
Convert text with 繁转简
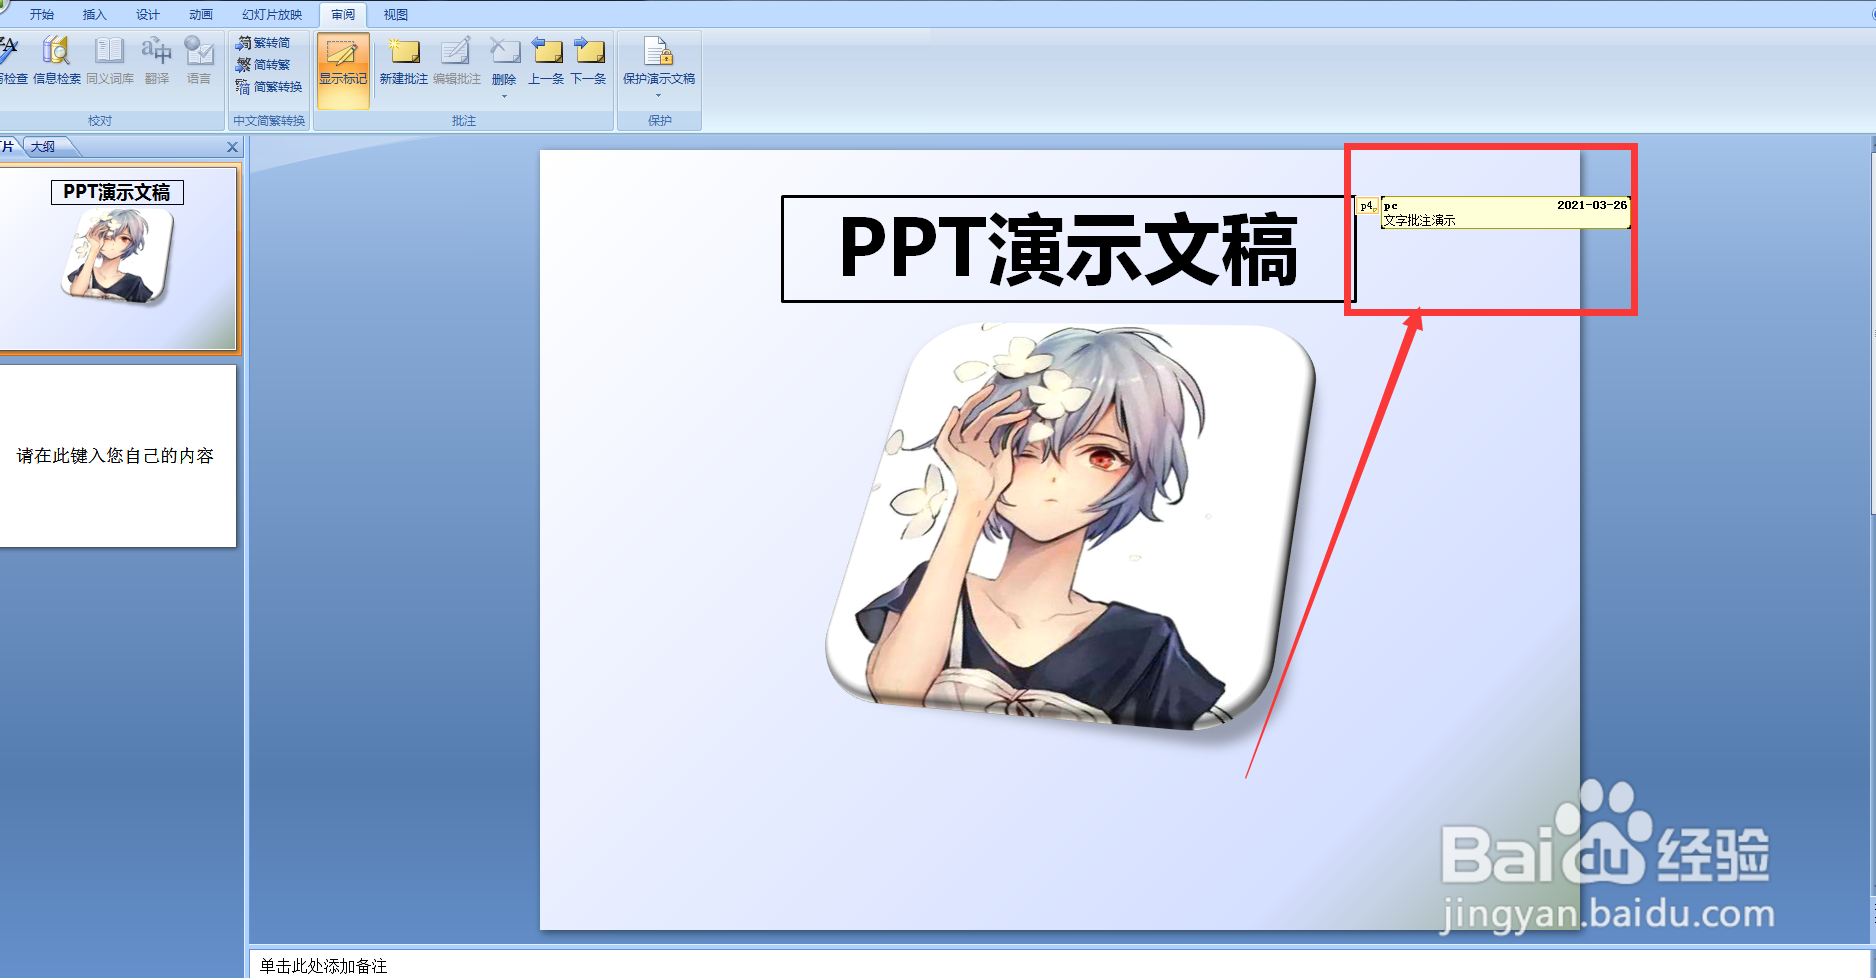coord(264,43)
